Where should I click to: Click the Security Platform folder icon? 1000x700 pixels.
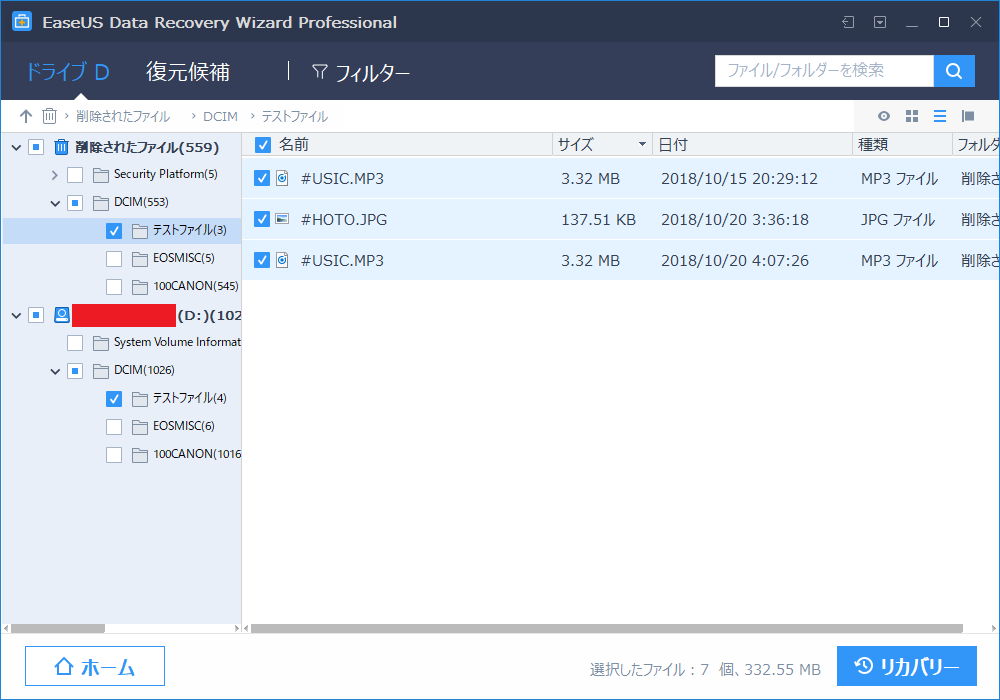(100, 175)
